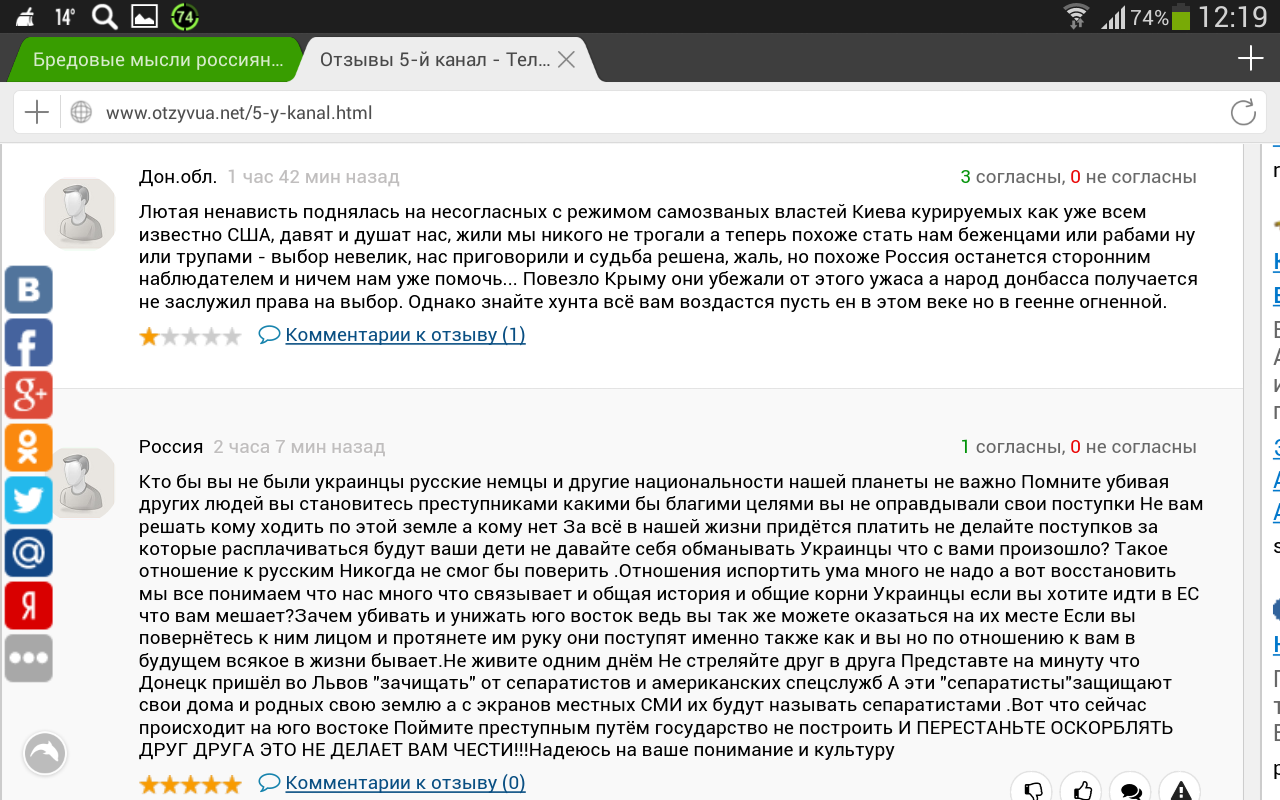
Task: Share via the Mail.ru @ icon
Action: click(28, 553)
